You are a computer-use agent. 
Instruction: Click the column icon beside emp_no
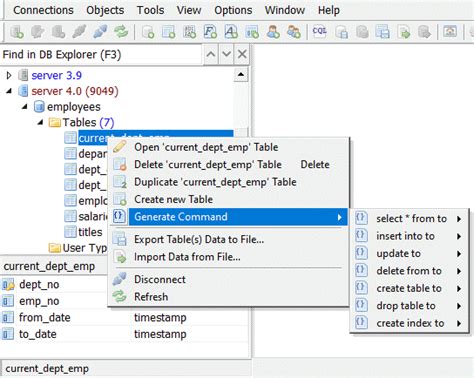[x=8, y=301]
